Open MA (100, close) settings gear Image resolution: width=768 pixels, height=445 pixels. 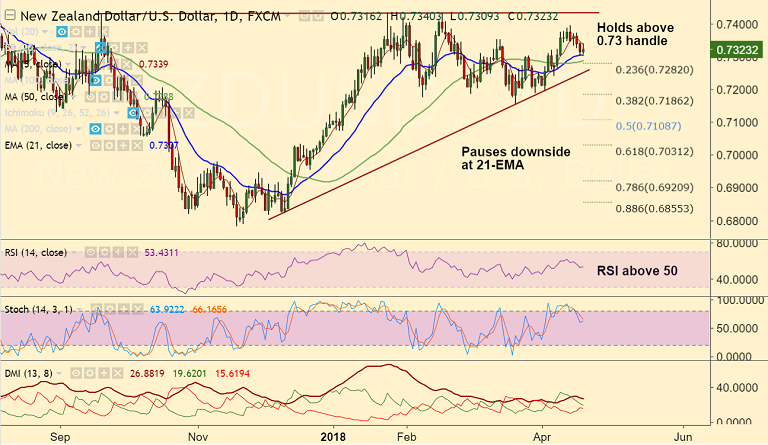point(109,80)
